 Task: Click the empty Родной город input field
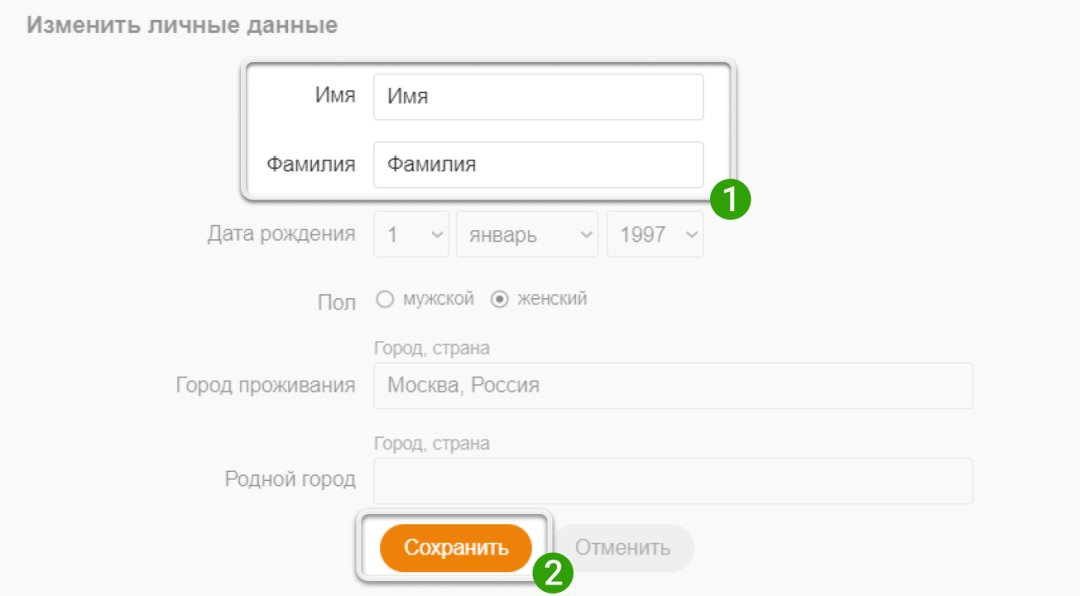(670, 480)
